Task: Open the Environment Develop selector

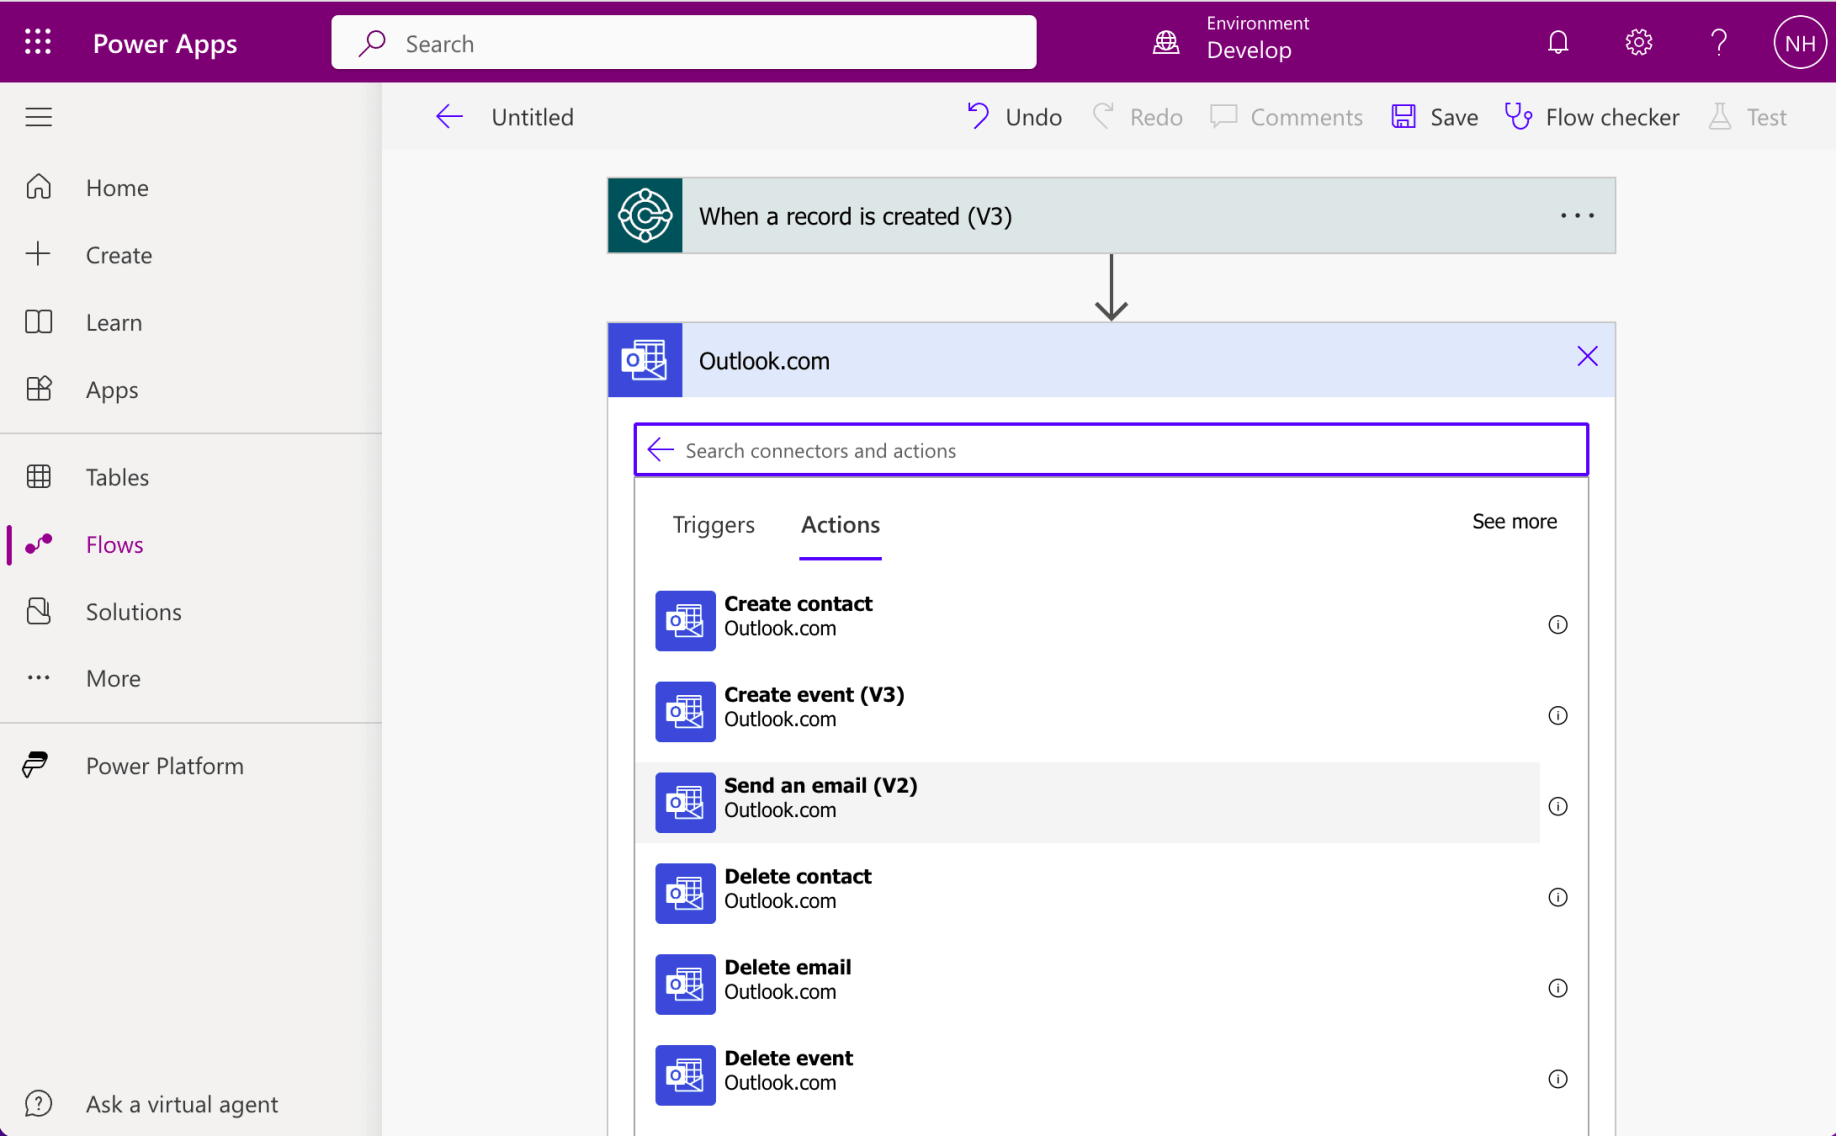Action: [x=1232, y=42]
